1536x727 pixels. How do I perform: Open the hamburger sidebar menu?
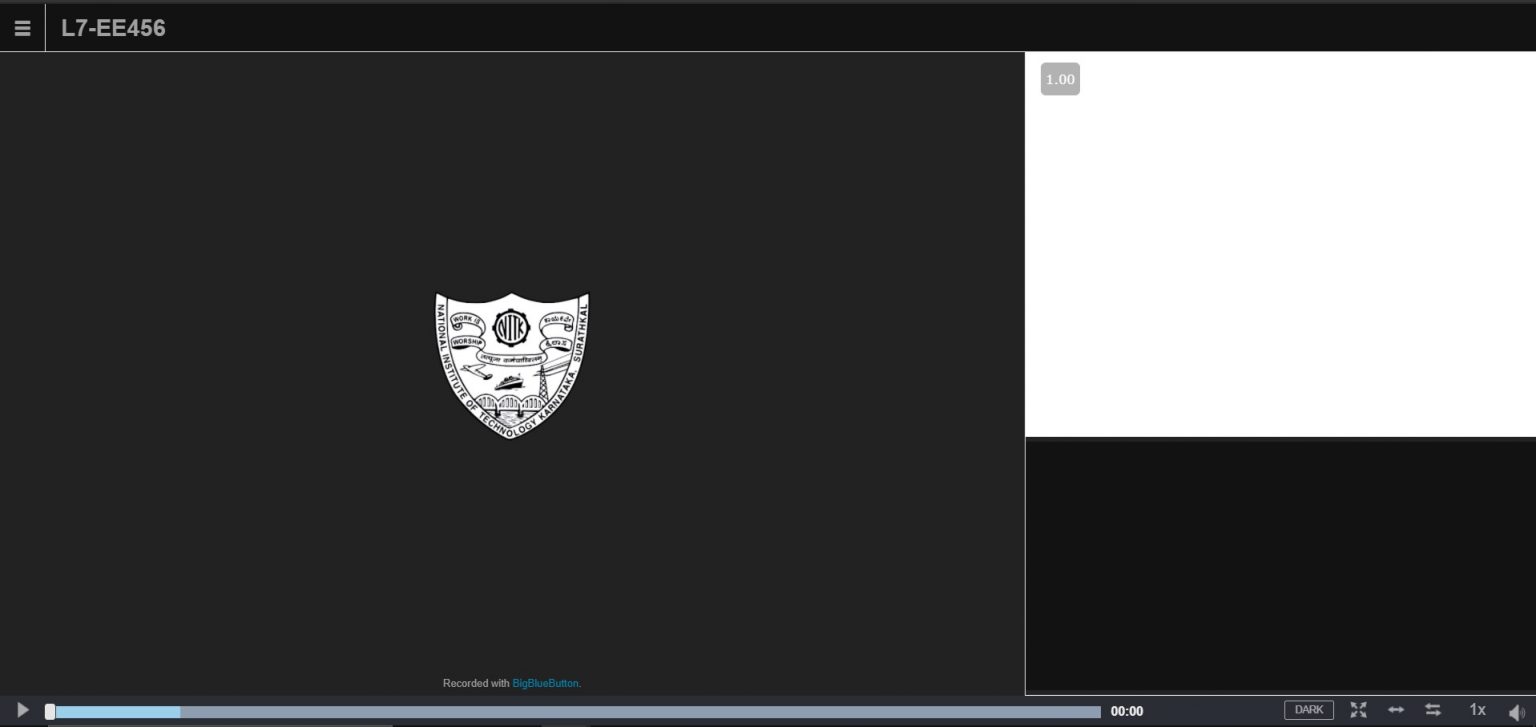[x=22, y=28]
